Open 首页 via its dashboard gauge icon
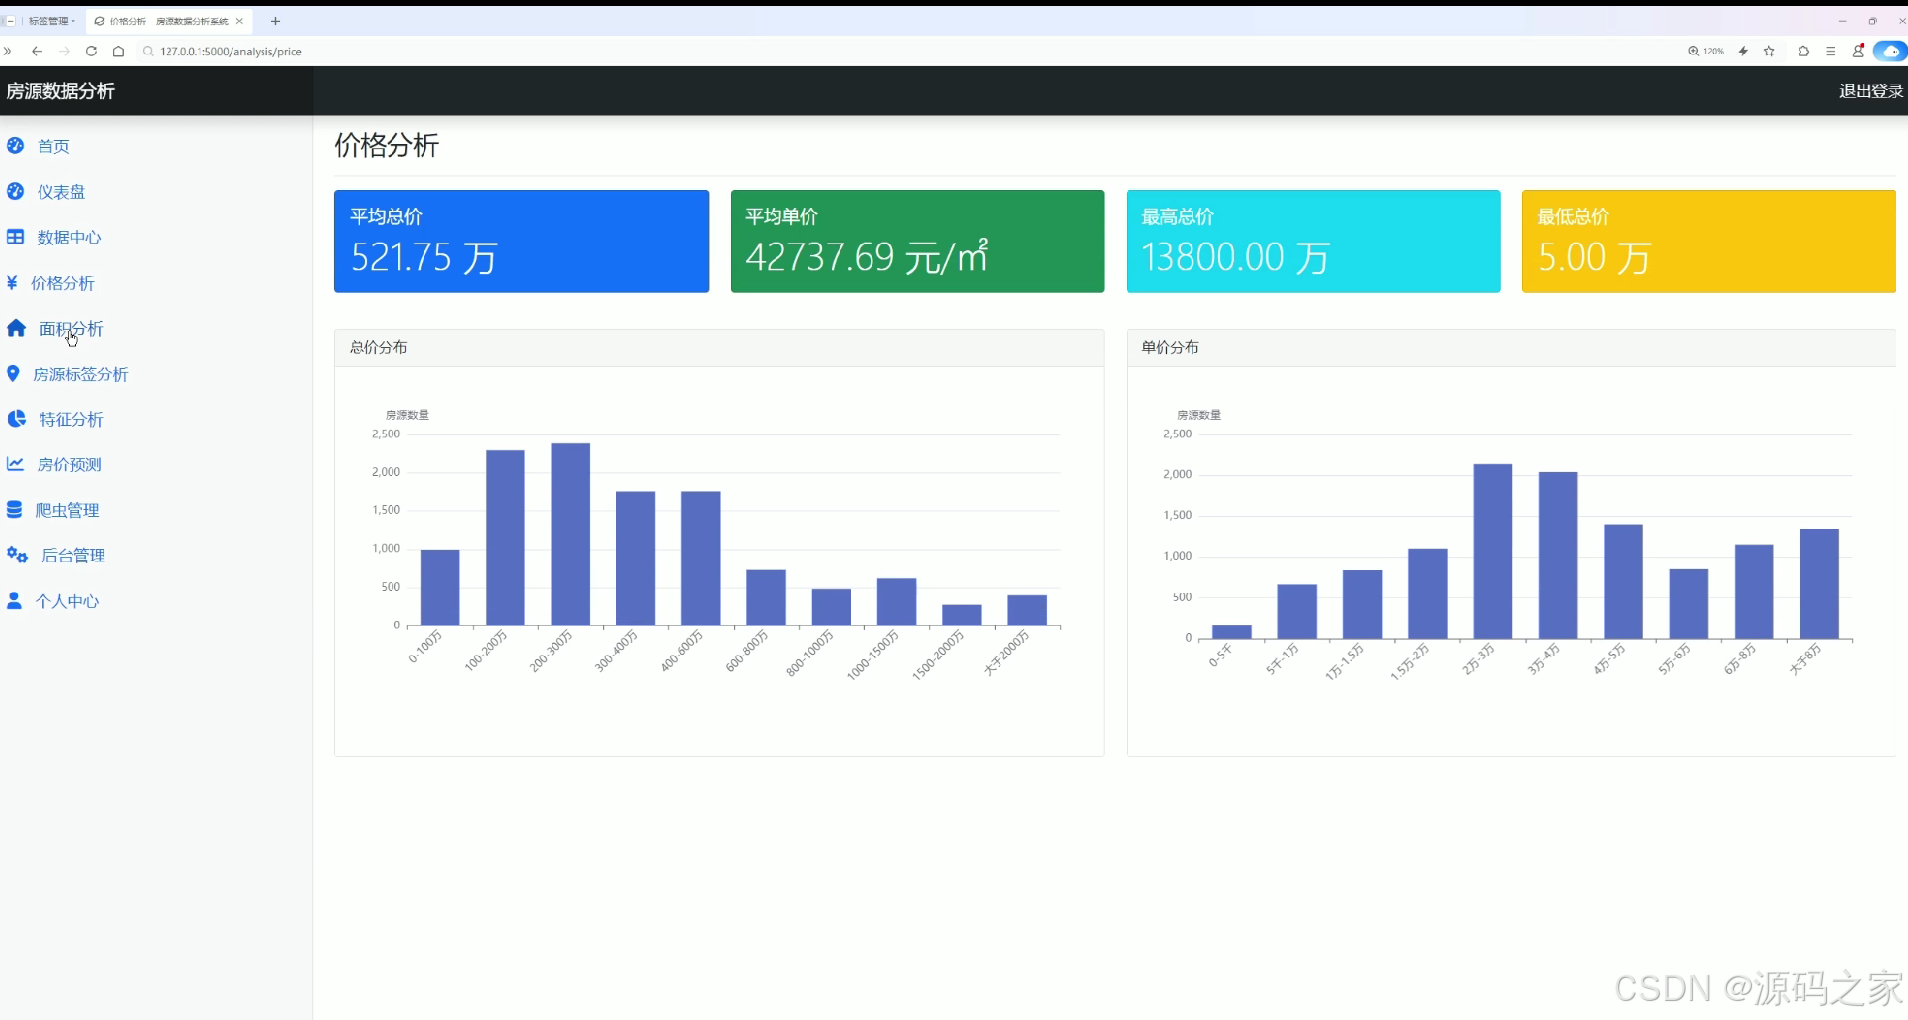This screenshot has width=1908, height=1020. point(15,146)
